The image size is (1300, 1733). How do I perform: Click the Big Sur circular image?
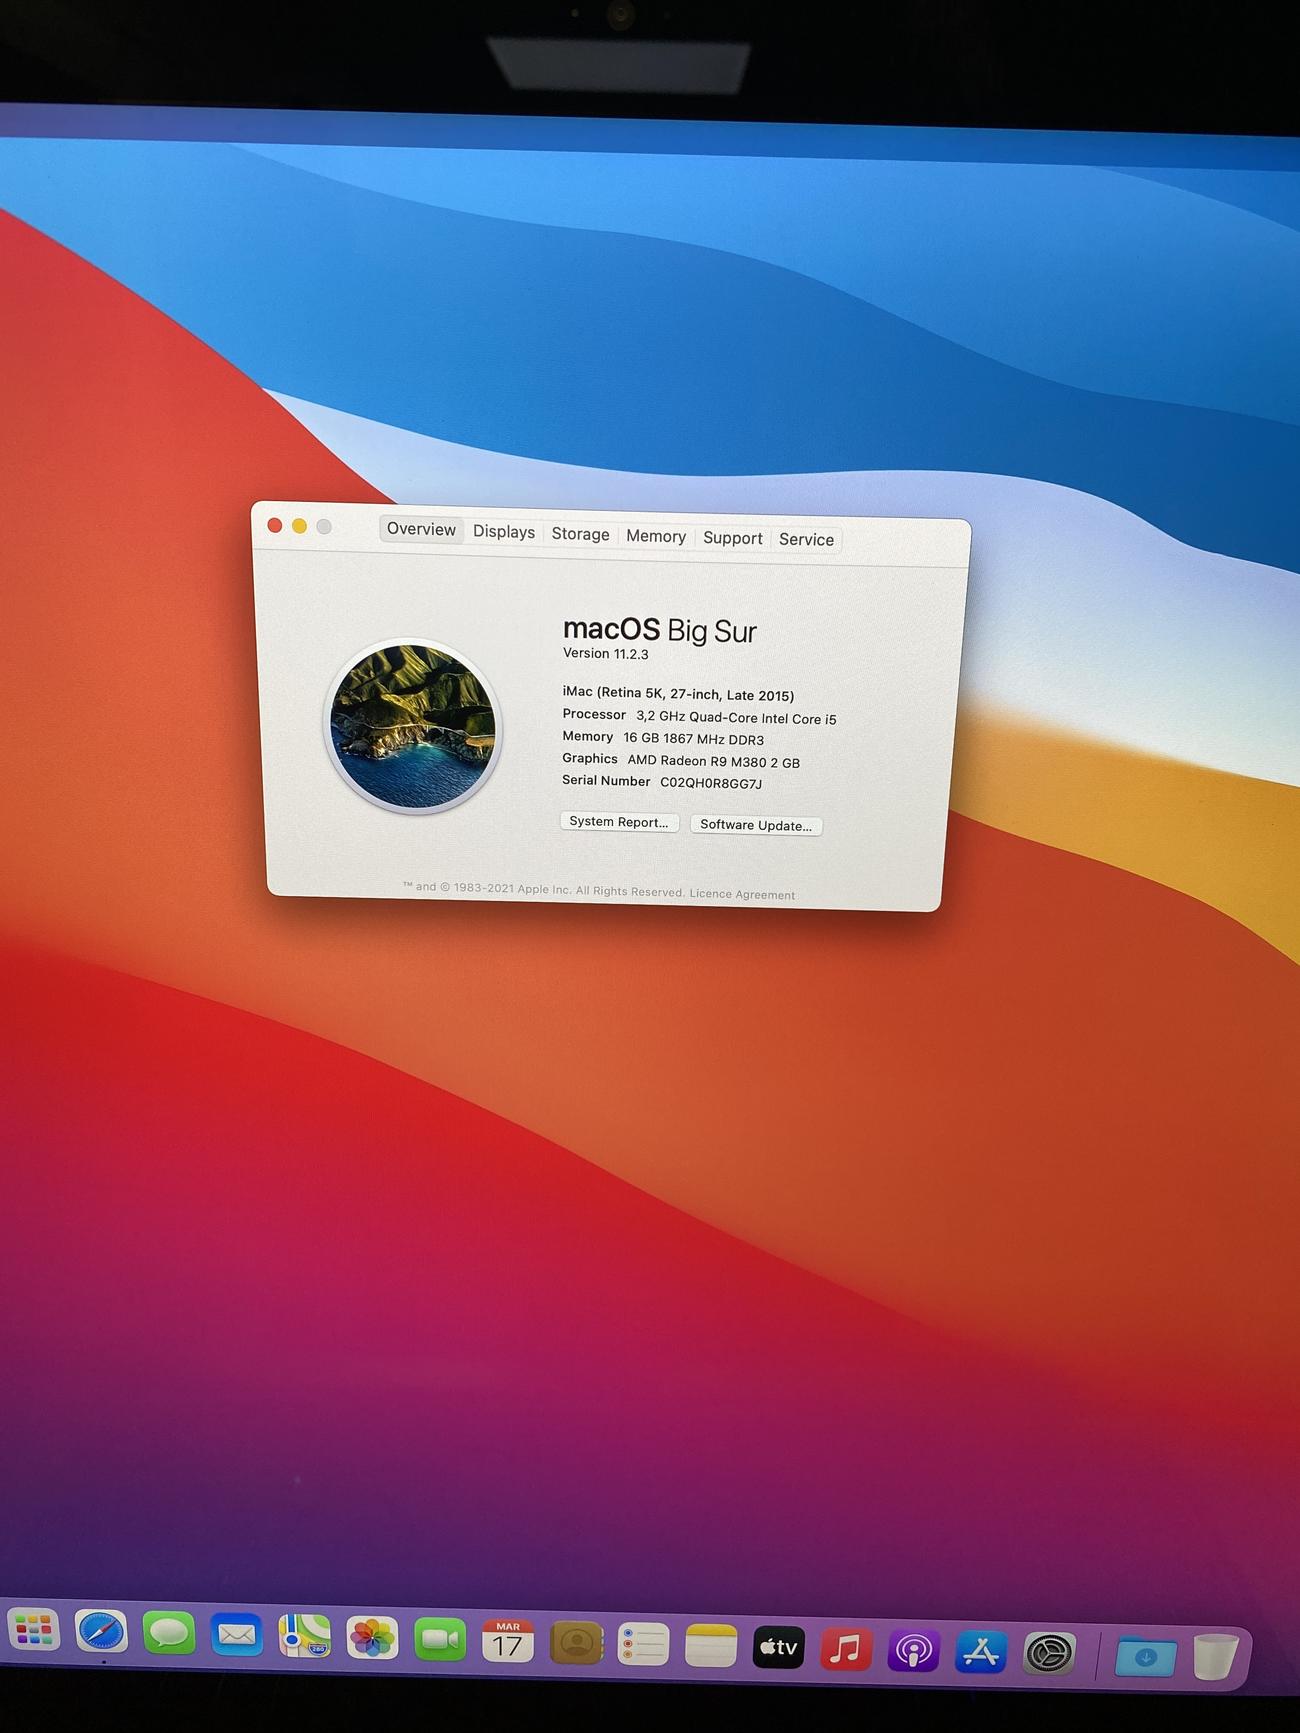point(413,726)
